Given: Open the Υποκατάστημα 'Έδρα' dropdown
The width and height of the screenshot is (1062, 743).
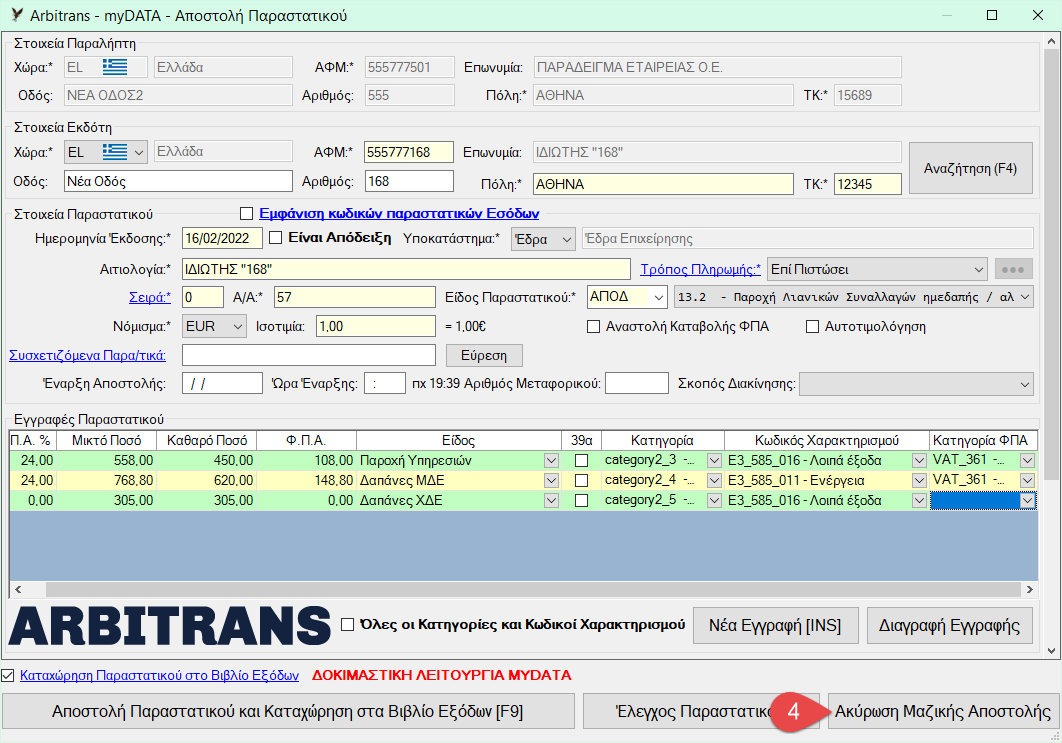Looking at the screenshot, I should pos(567,239).
